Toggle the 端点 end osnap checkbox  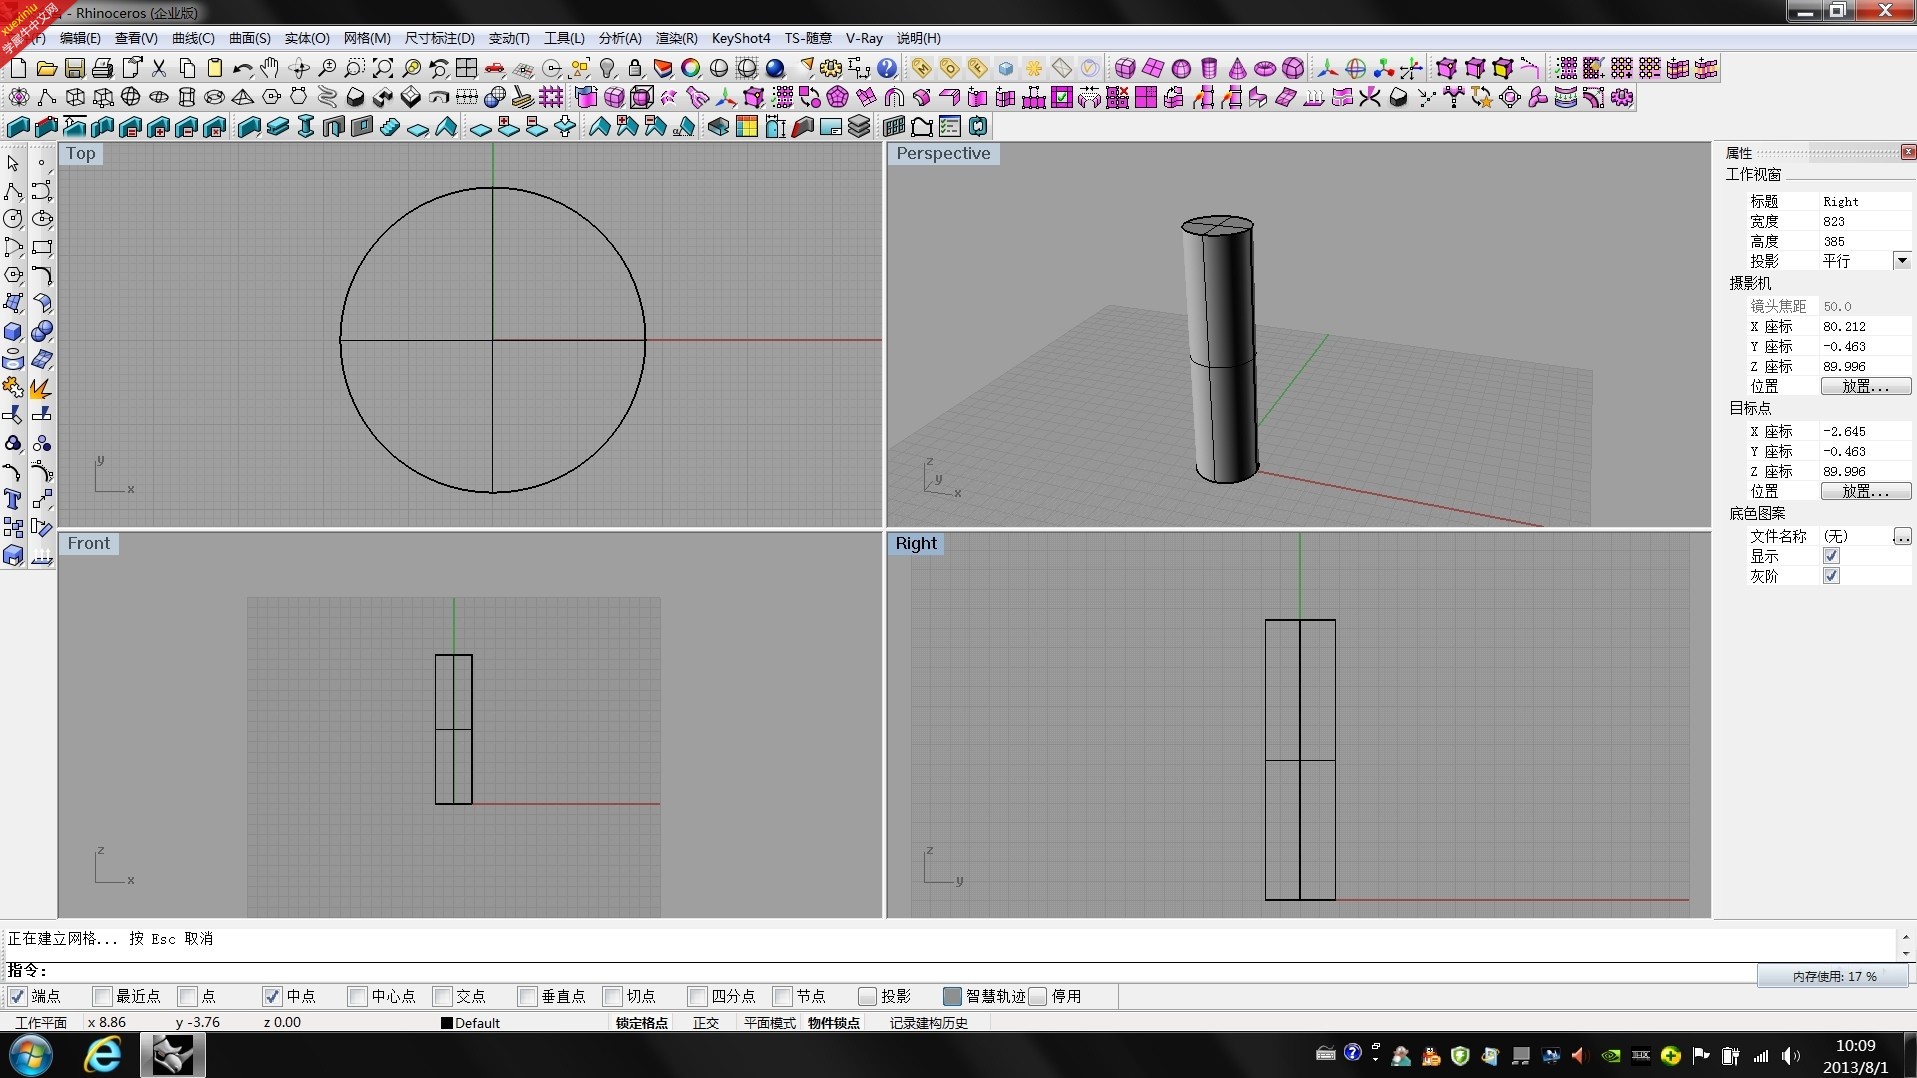point(17,996)
